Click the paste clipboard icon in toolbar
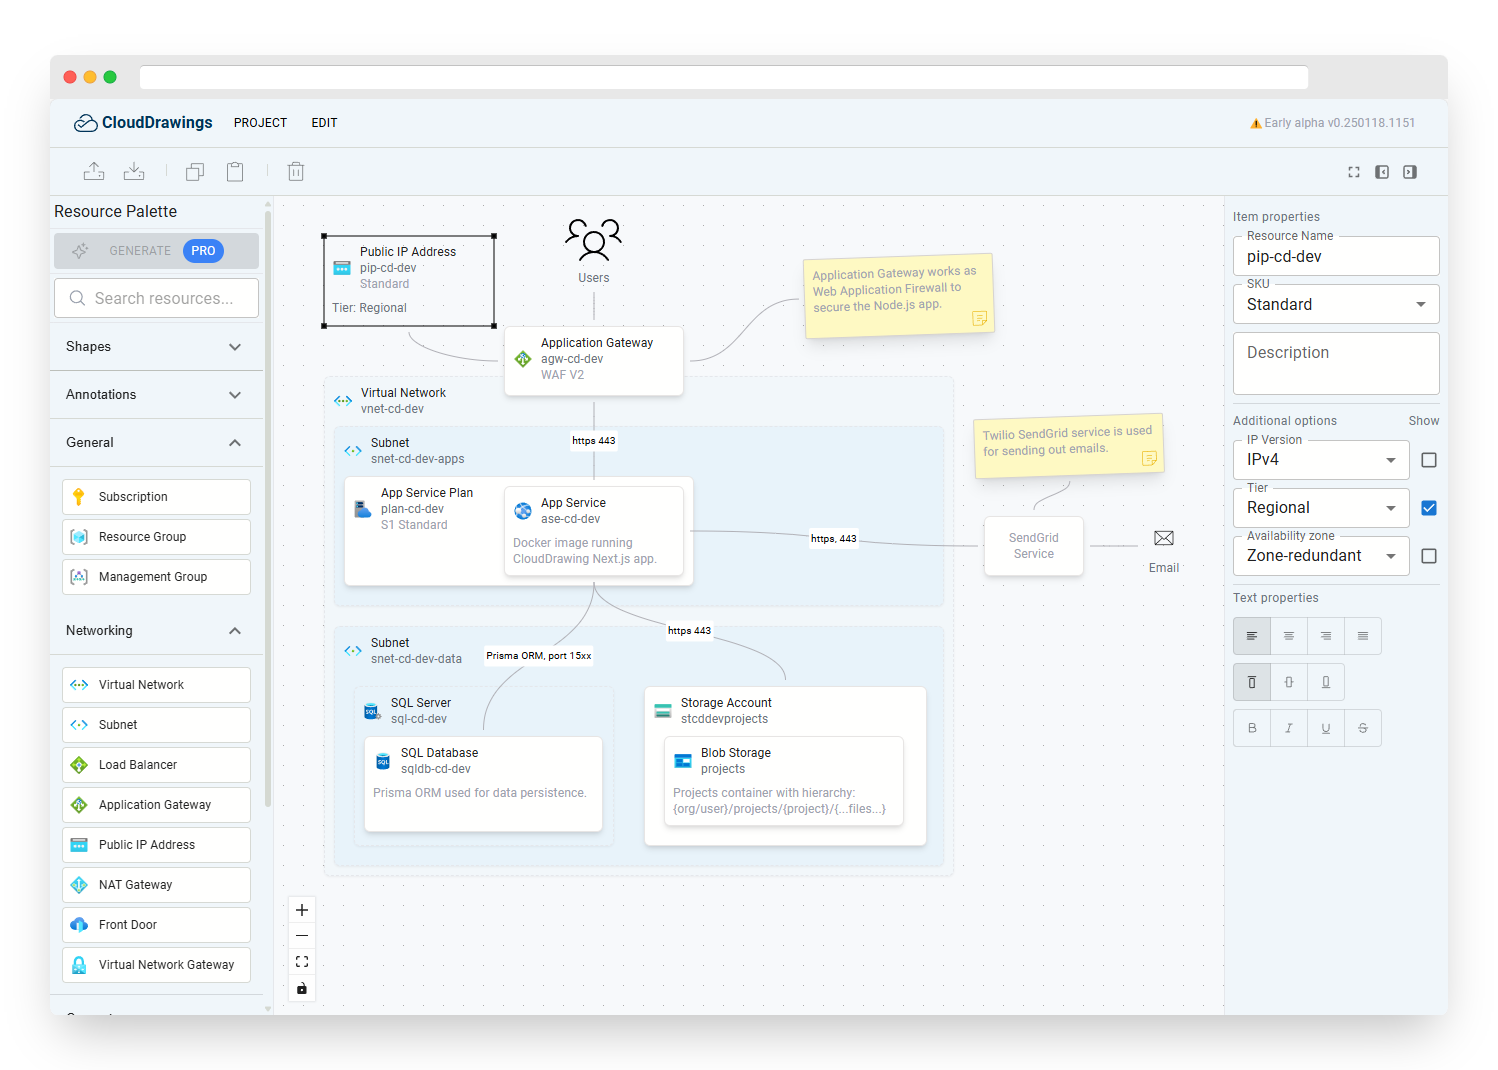The image size is (1498, 1070). tap(235, 172)
